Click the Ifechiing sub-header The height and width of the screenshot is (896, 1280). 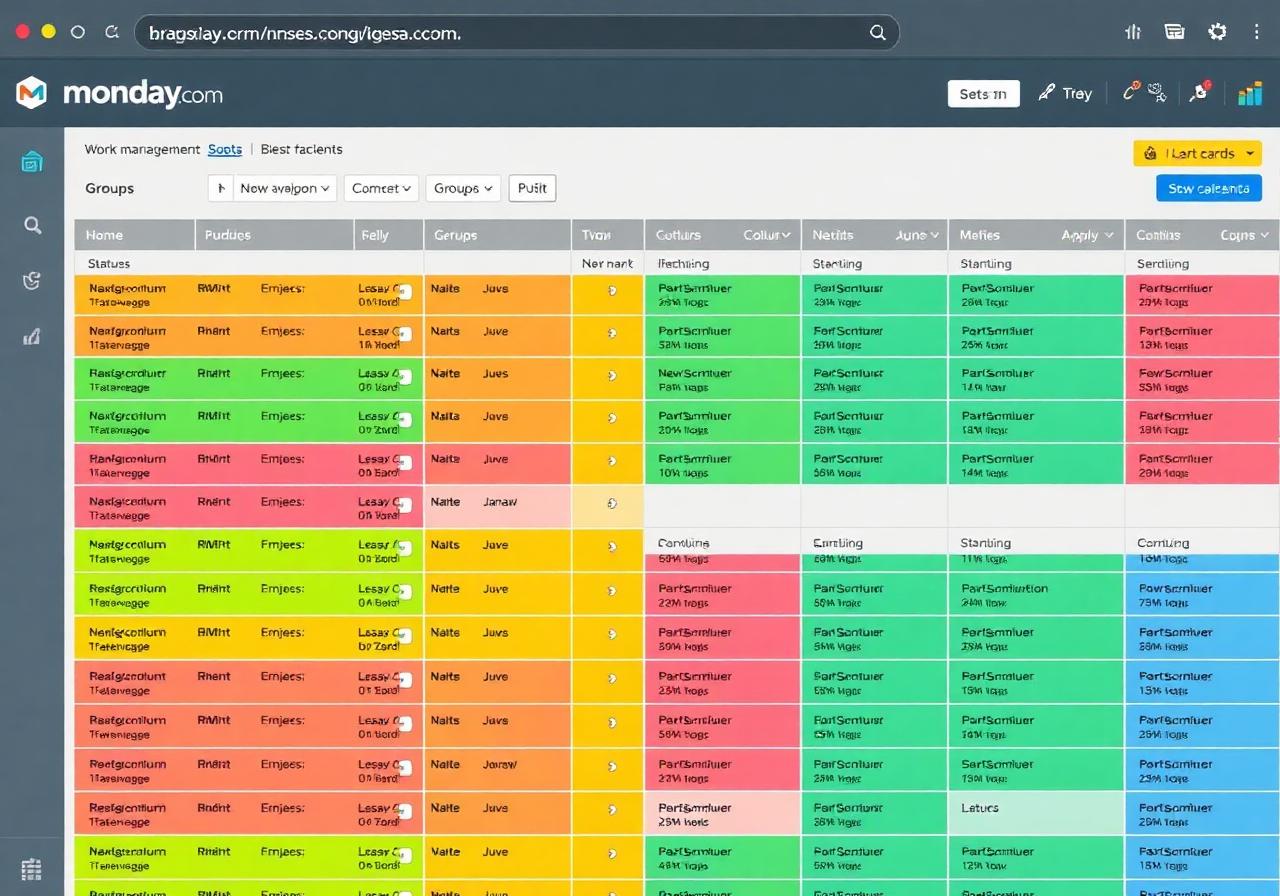tap(684, 264)
